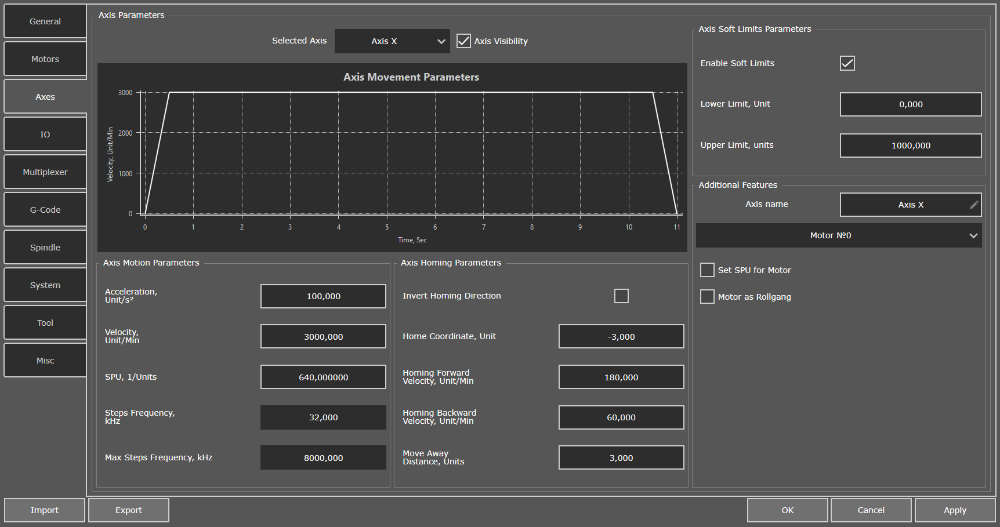
Task: Click the Velocity Unit/Min input field
Action: [323, 337]
